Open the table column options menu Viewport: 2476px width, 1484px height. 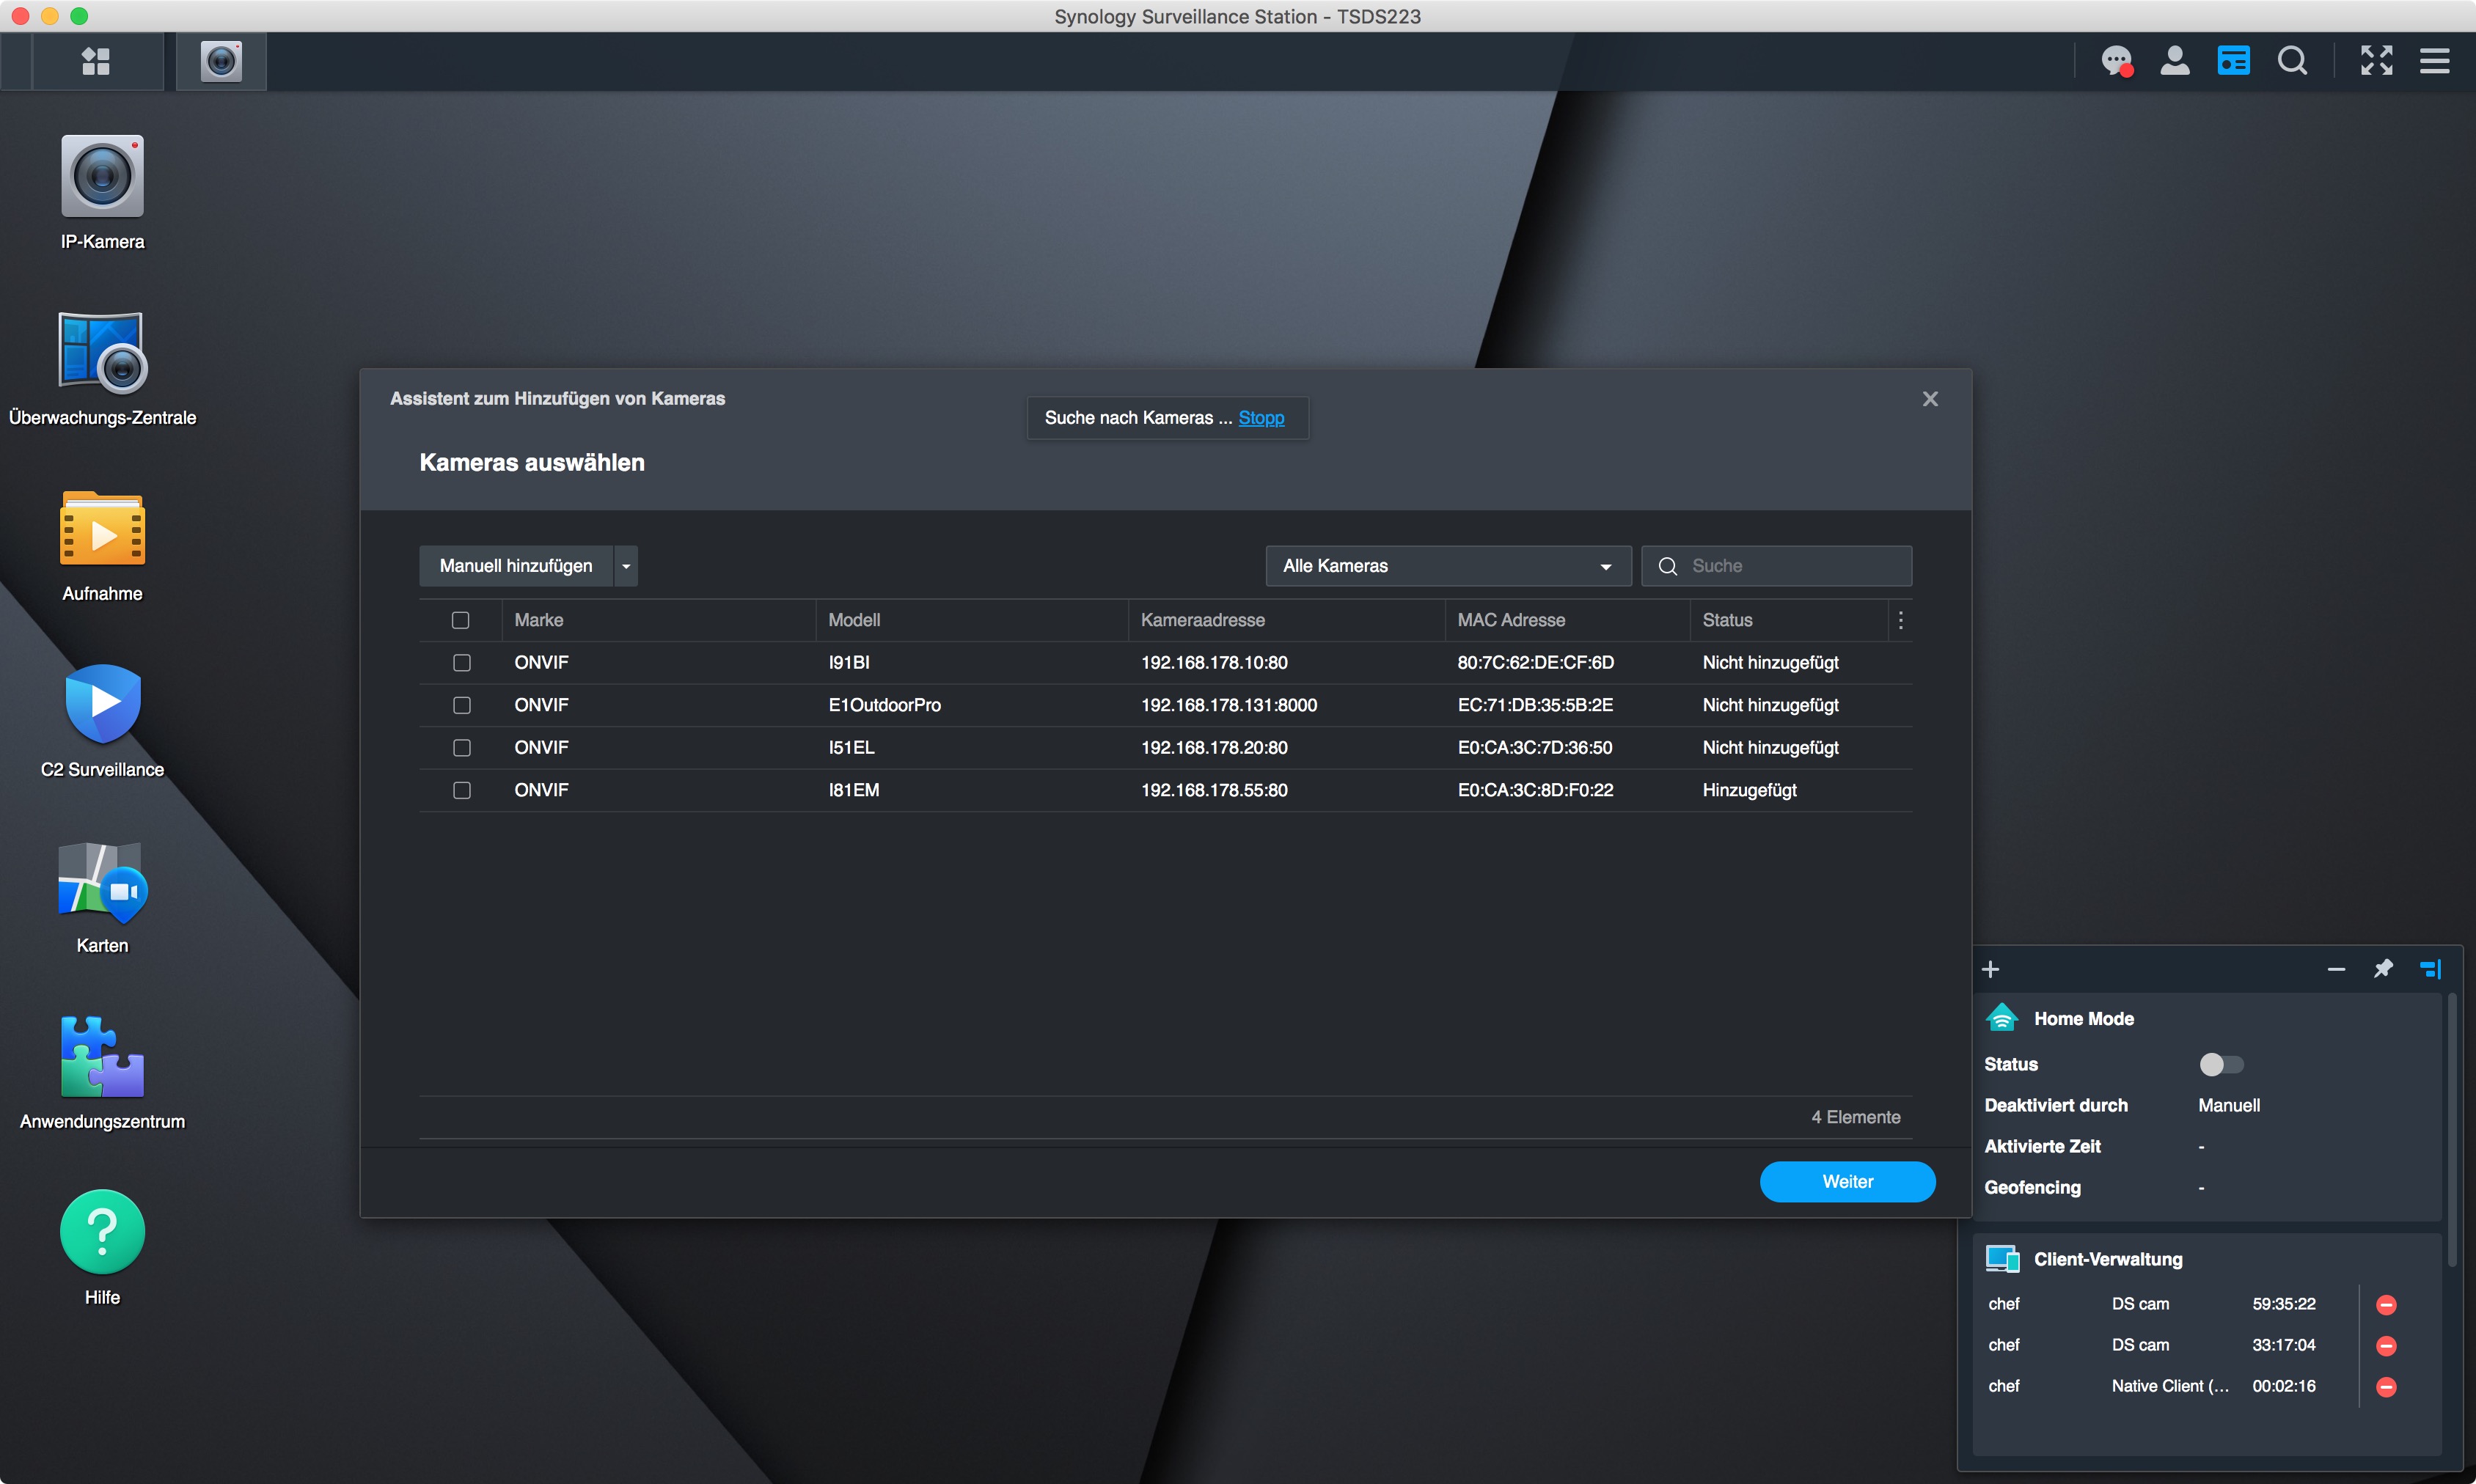point(1900,620)
